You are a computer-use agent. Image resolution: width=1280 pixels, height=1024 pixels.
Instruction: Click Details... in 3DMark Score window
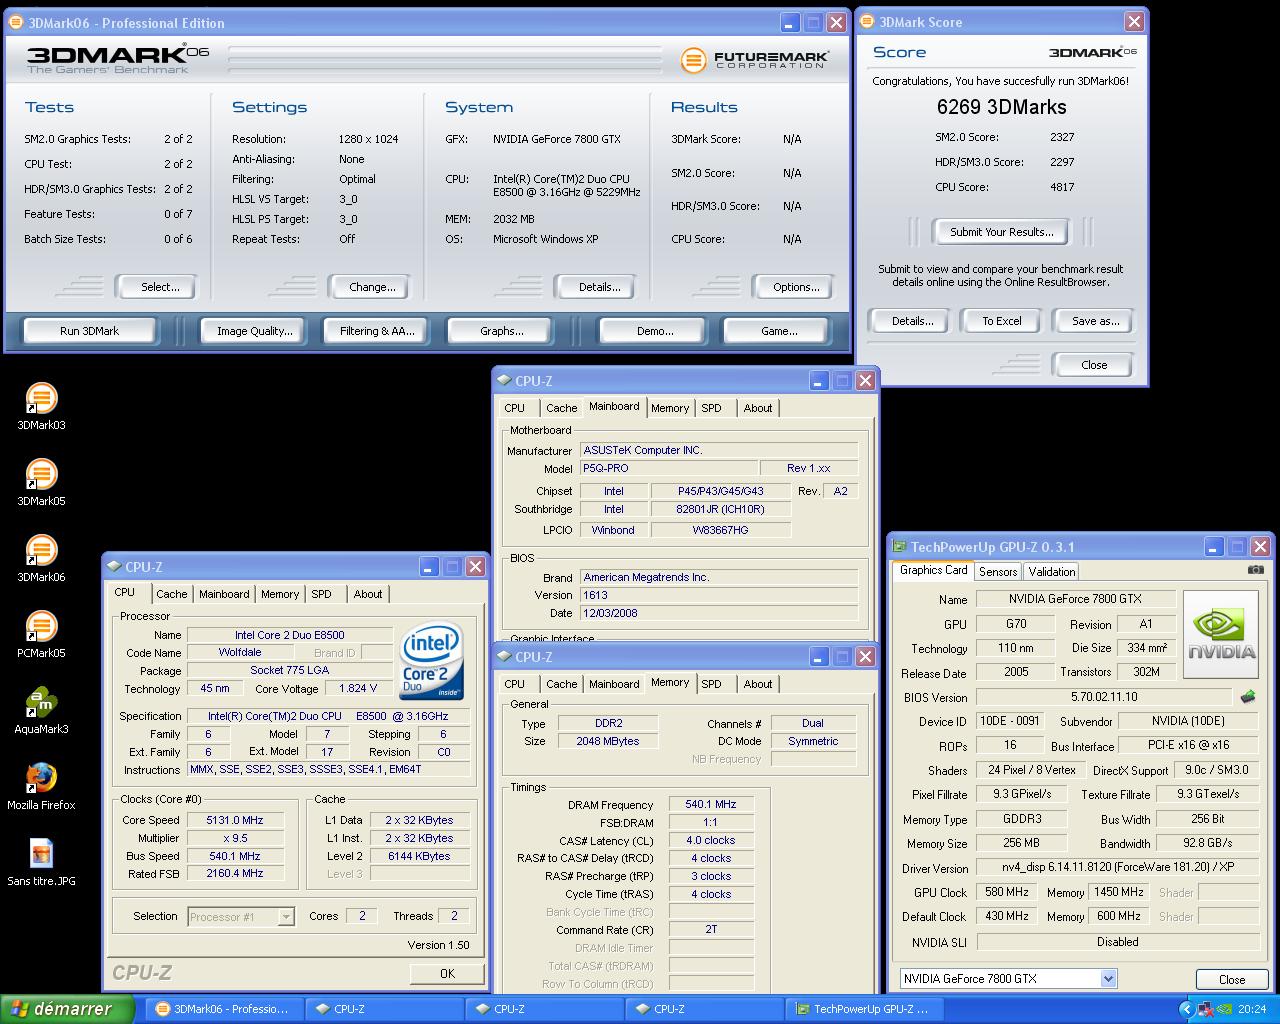(912, 321)
